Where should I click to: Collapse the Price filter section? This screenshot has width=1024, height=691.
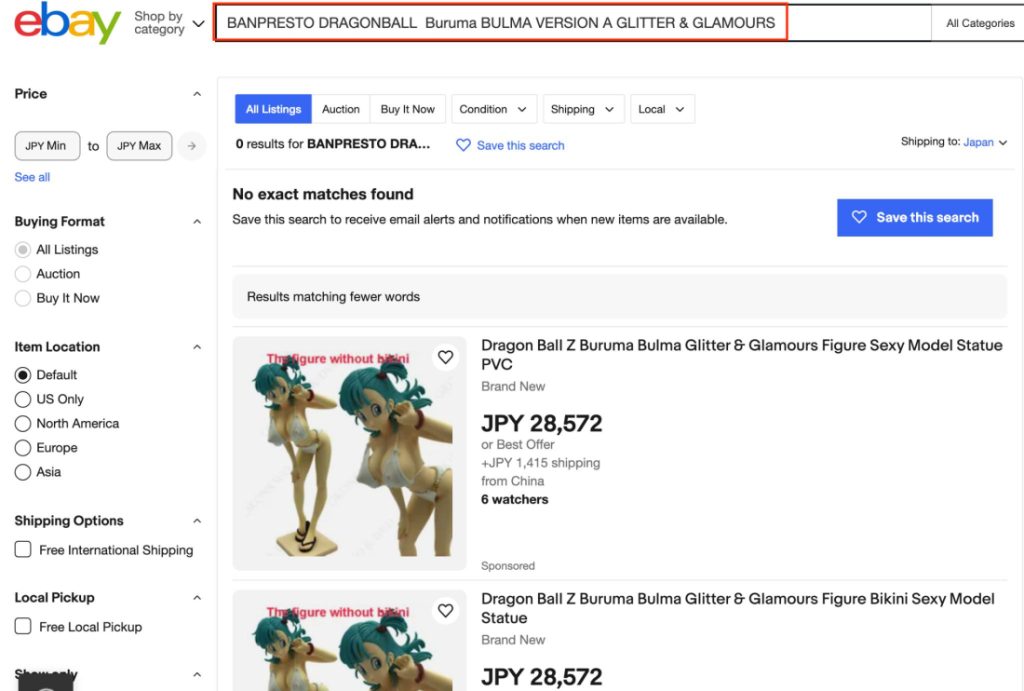tap(197, 94)
